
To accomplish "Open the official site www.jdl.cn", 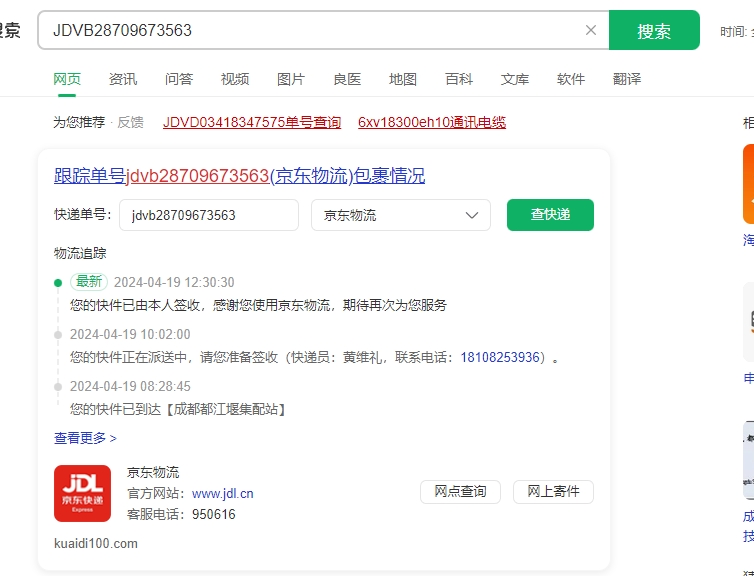I will [x=223, y=493].
